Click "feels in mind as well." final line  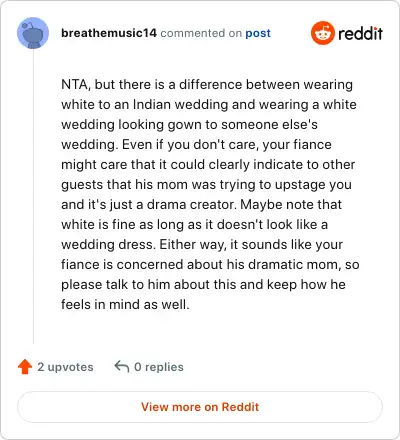coord(125,304)
